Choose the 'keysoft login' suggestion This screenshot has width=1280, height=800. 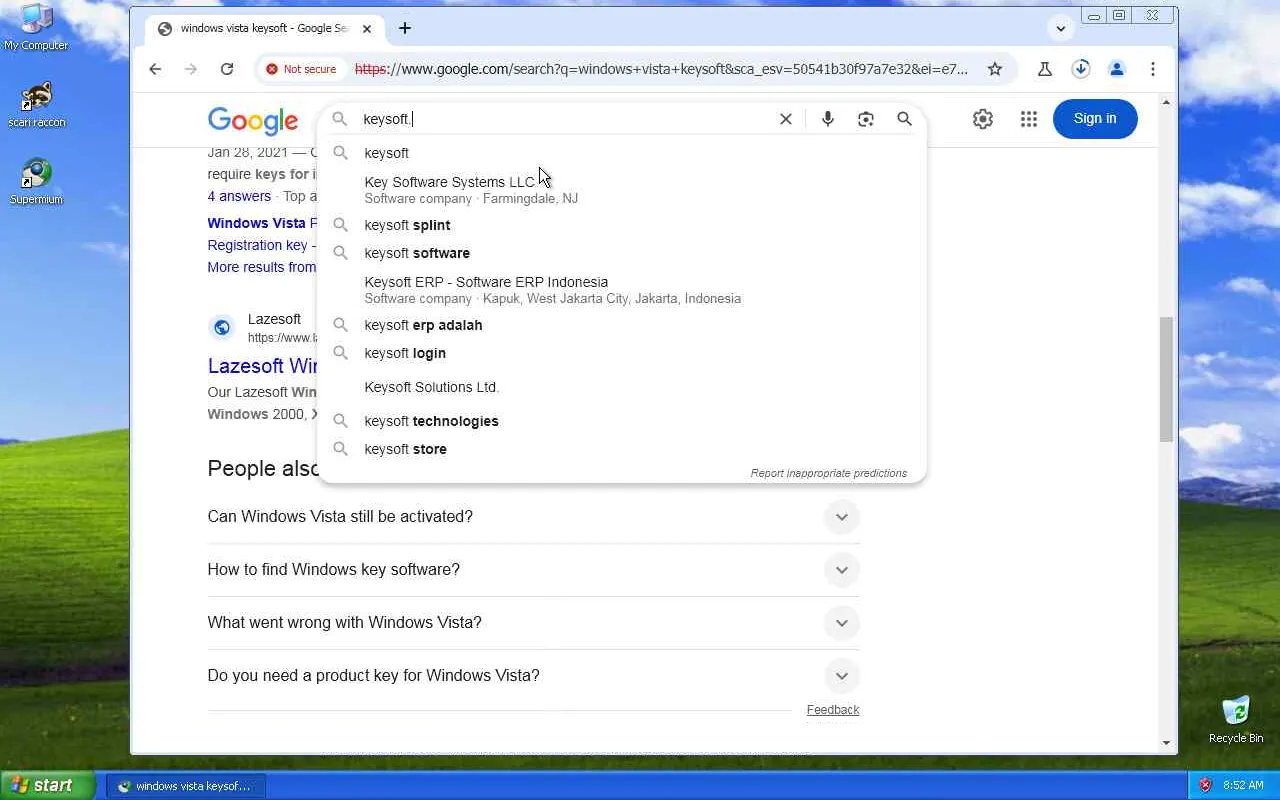(x=622, y=353)
